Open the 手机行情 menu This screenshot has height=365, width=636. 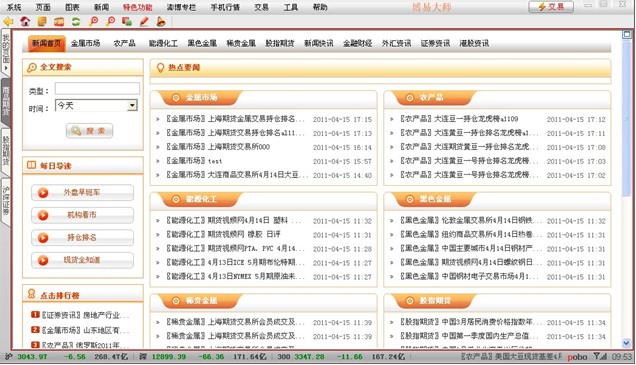[225, 7]
